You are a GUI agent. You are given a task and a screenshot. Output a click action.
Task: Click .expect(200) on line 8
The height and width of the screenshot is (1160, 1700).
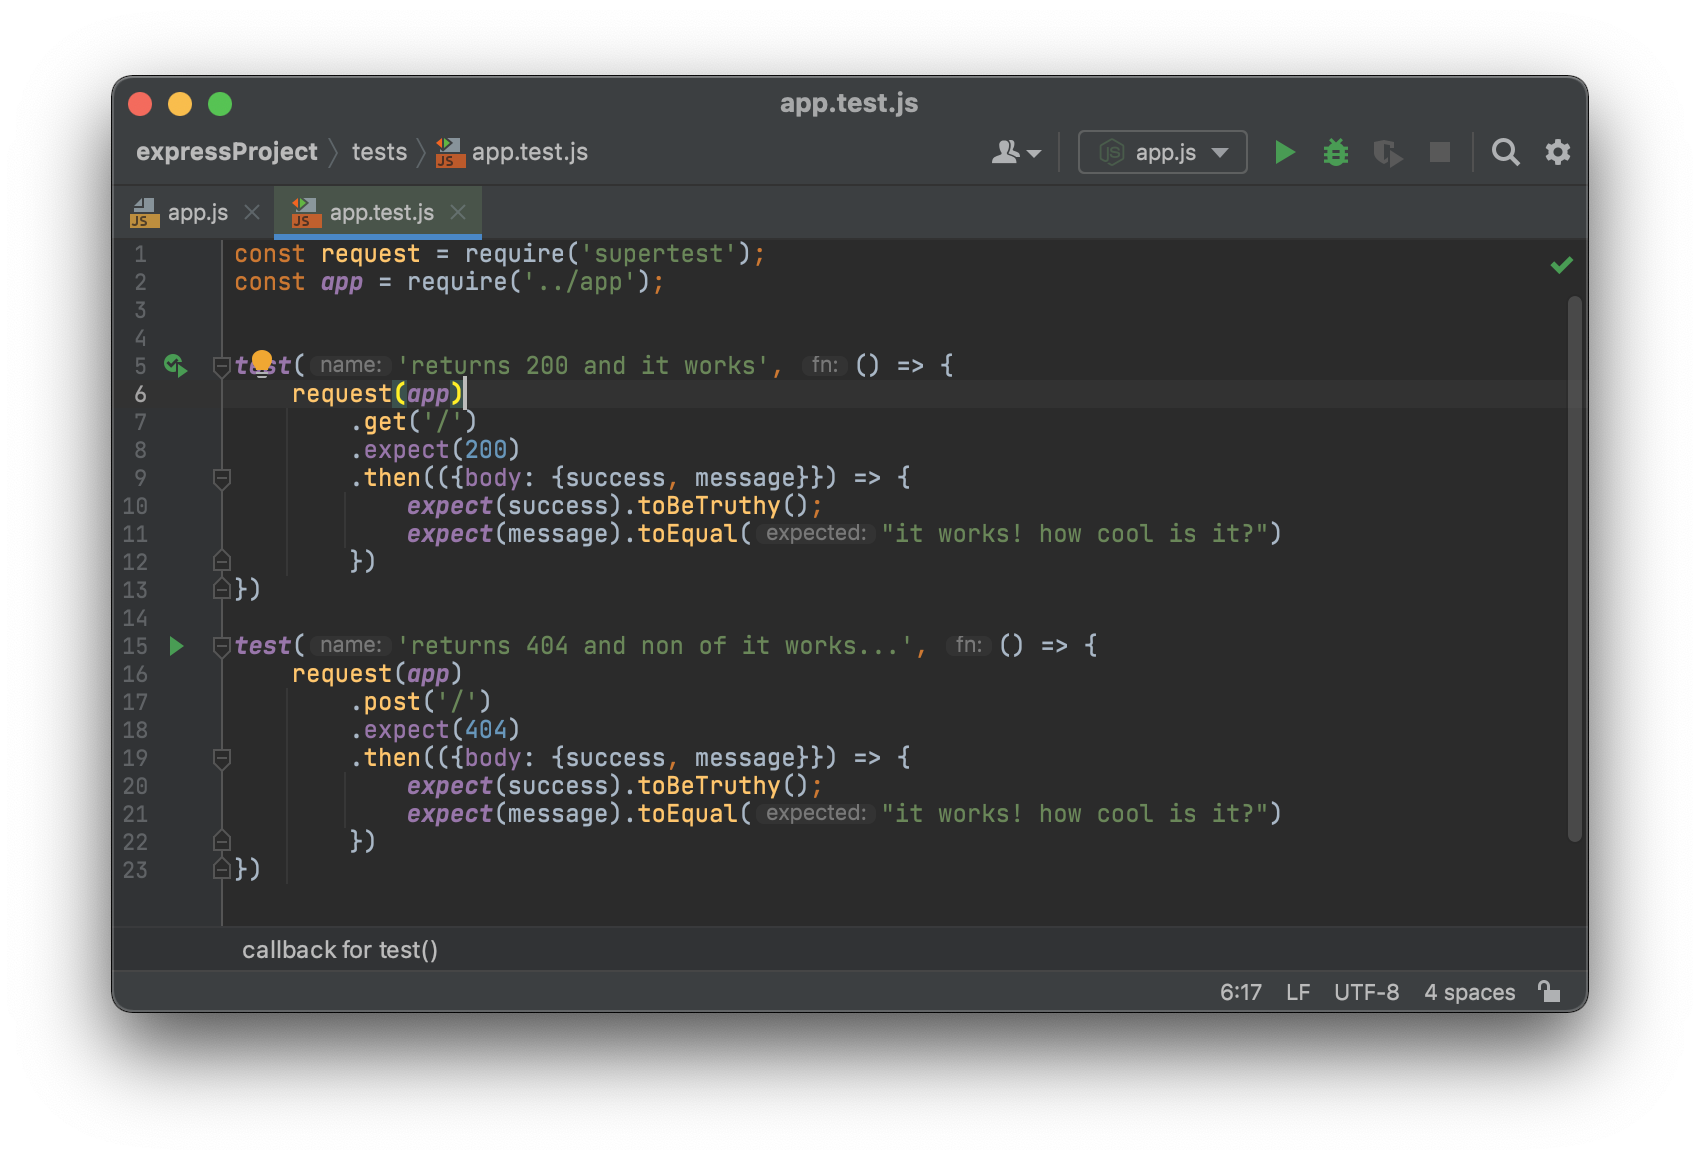(x=435, y=450)
